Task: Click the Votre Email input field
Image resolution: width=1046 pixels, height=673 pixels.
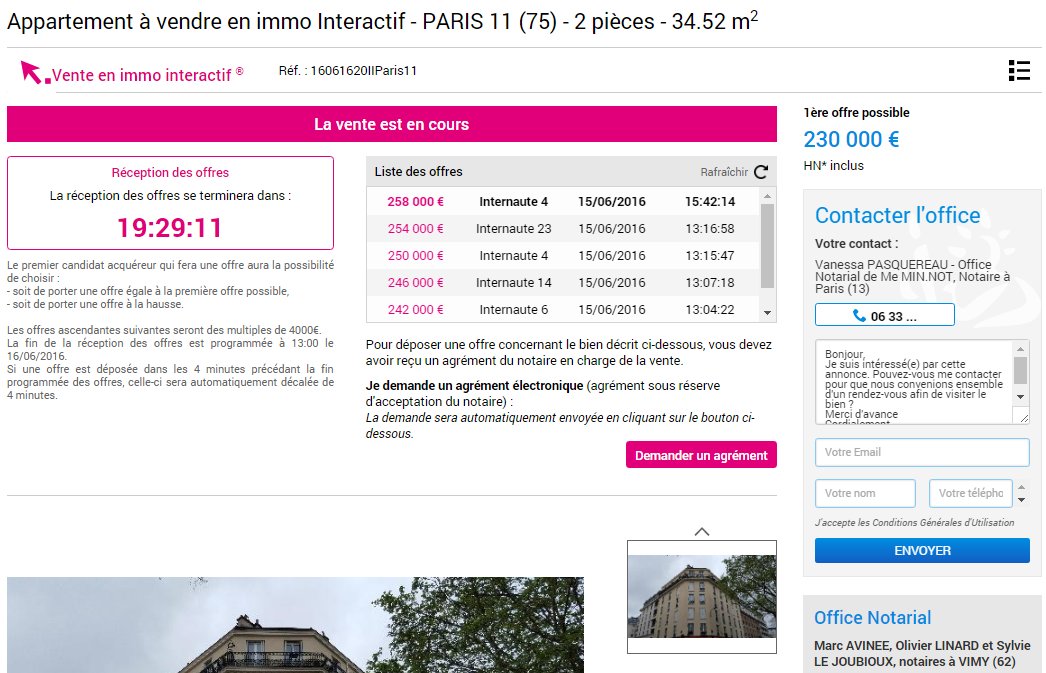Action: [921, 452]
